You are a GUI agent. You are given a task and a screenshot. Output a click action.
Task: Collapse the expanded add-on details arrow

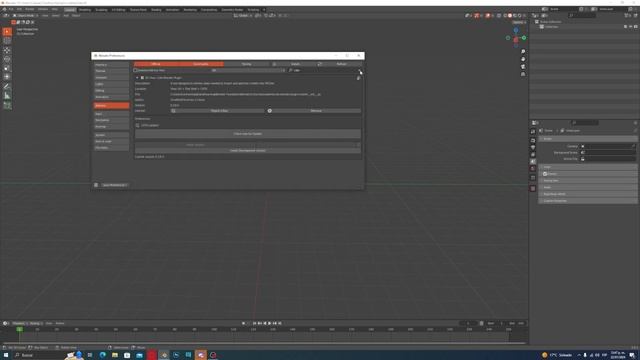coord(137,78)
